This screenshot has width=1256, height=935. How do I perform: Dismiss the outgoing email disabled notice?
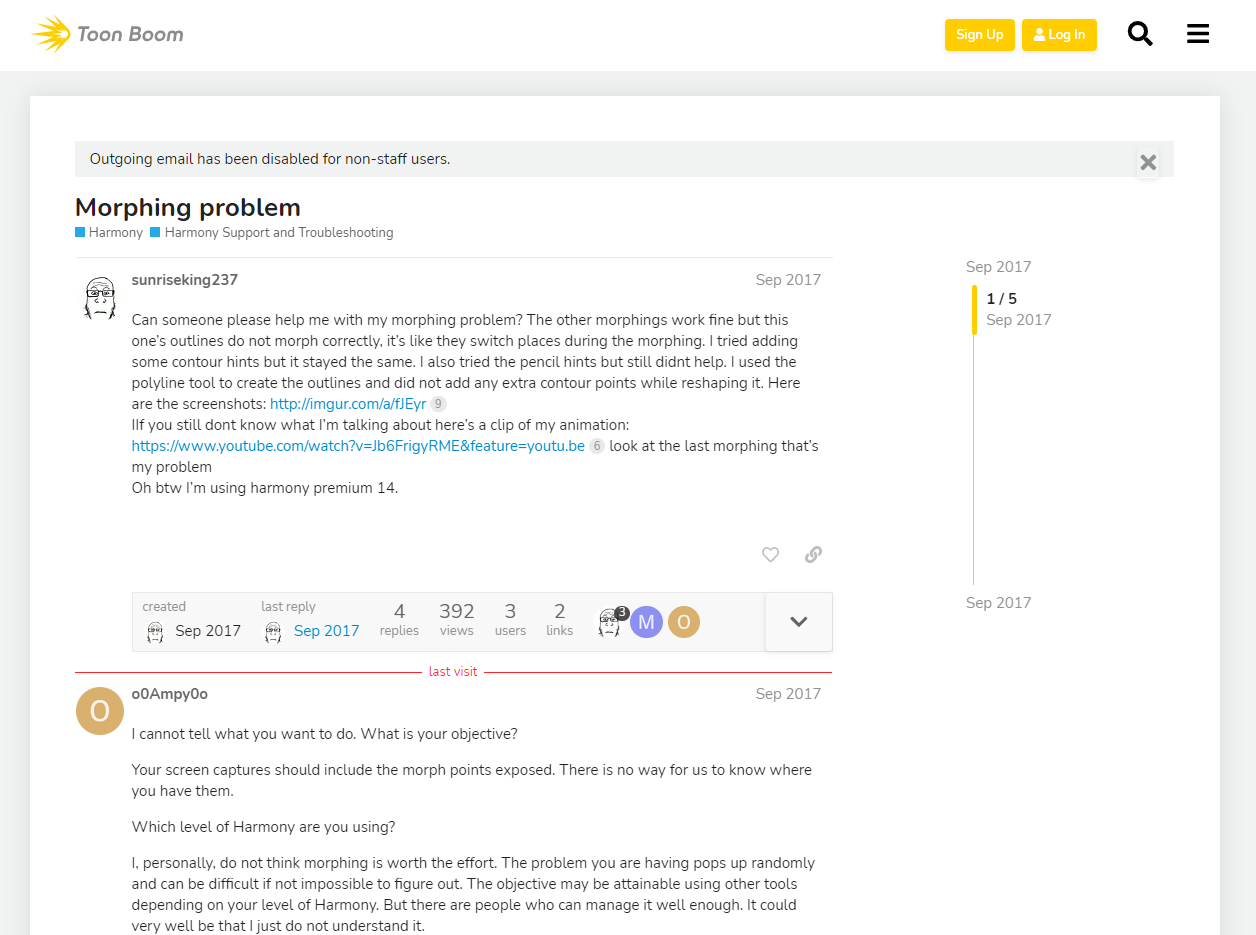(1148, 162)
